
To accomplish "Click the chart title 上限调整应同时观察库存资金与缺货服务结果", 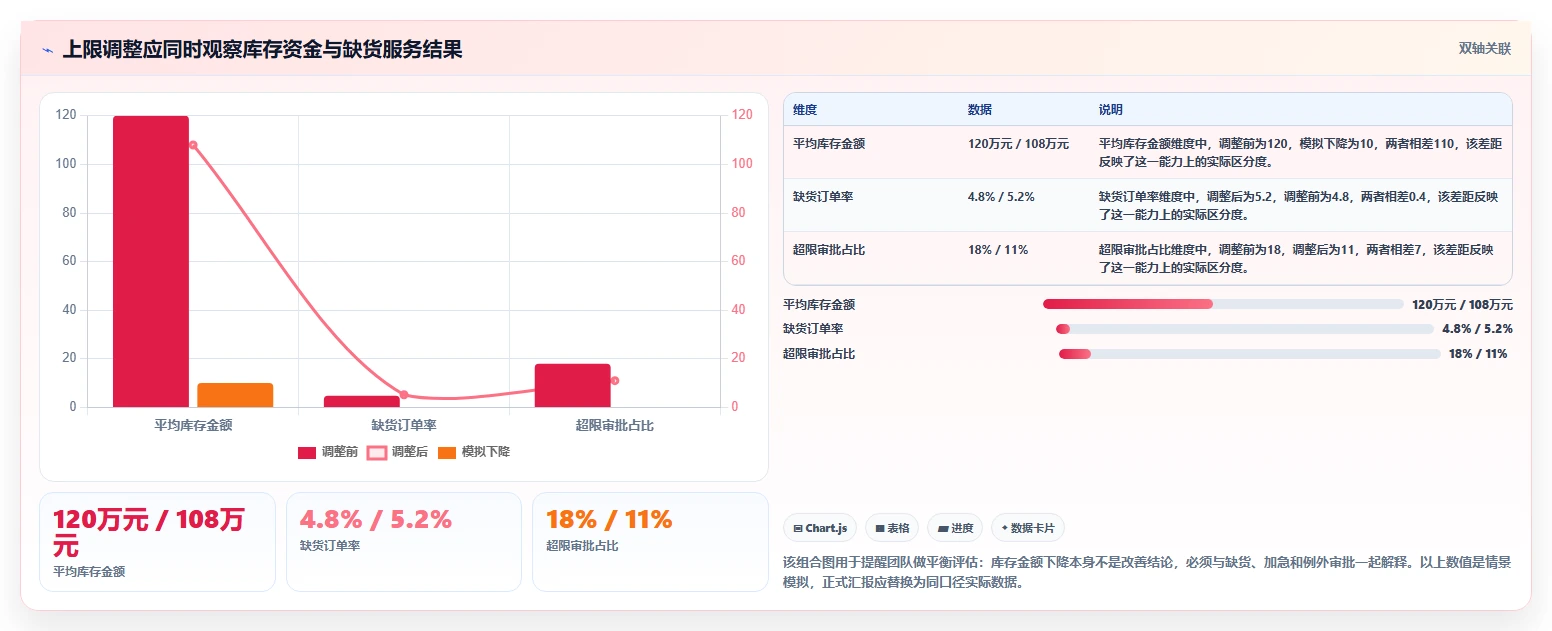I will (263, 50).
